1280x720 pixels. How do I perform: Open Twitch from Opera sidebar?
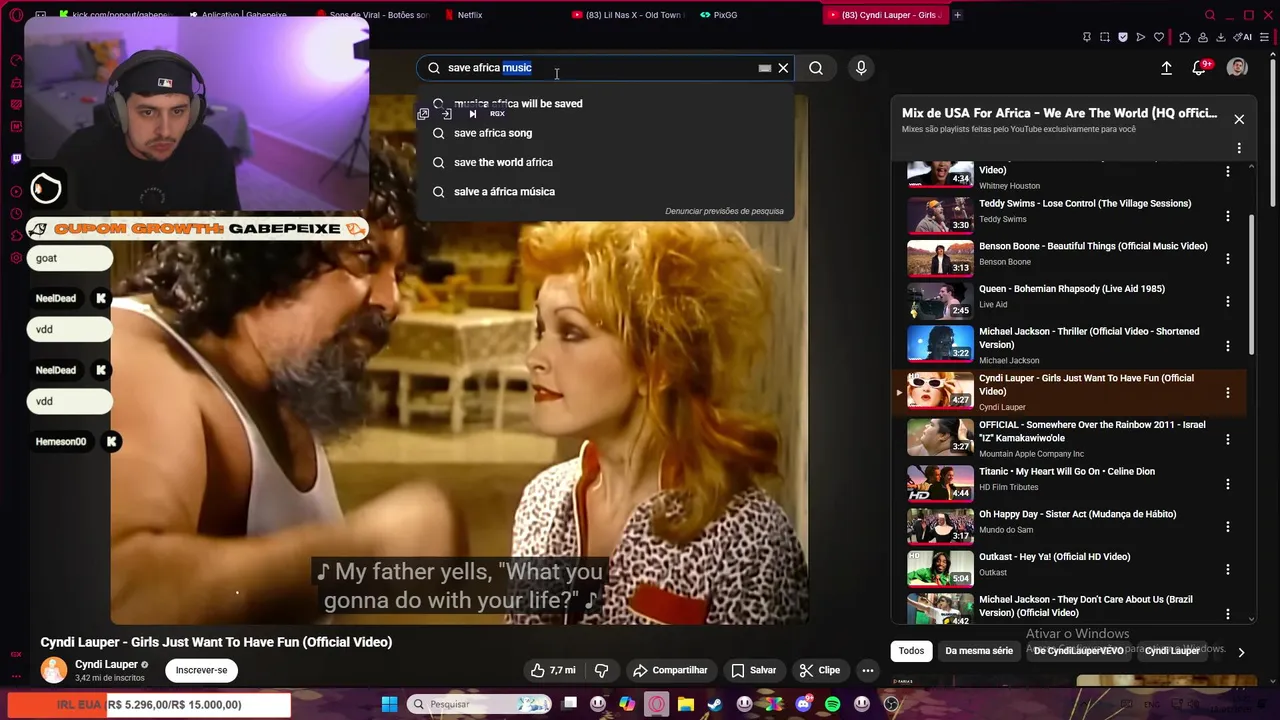[x=16, y=158]
